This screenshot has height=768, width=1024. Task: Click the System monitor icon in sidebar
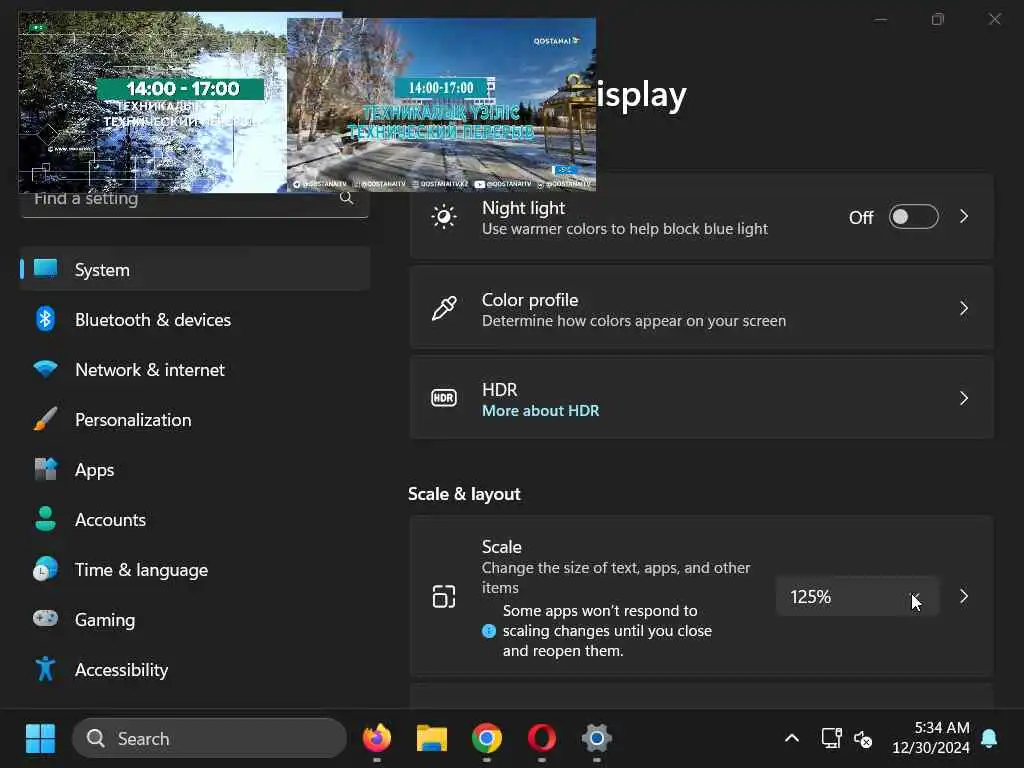(45, 268)
